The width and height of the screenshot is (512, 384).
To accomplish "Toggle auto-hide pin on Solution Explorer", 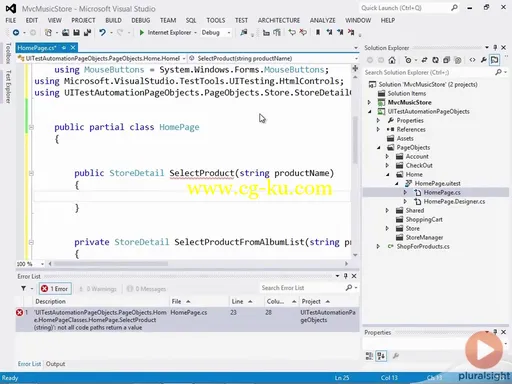I will (495, 48).
